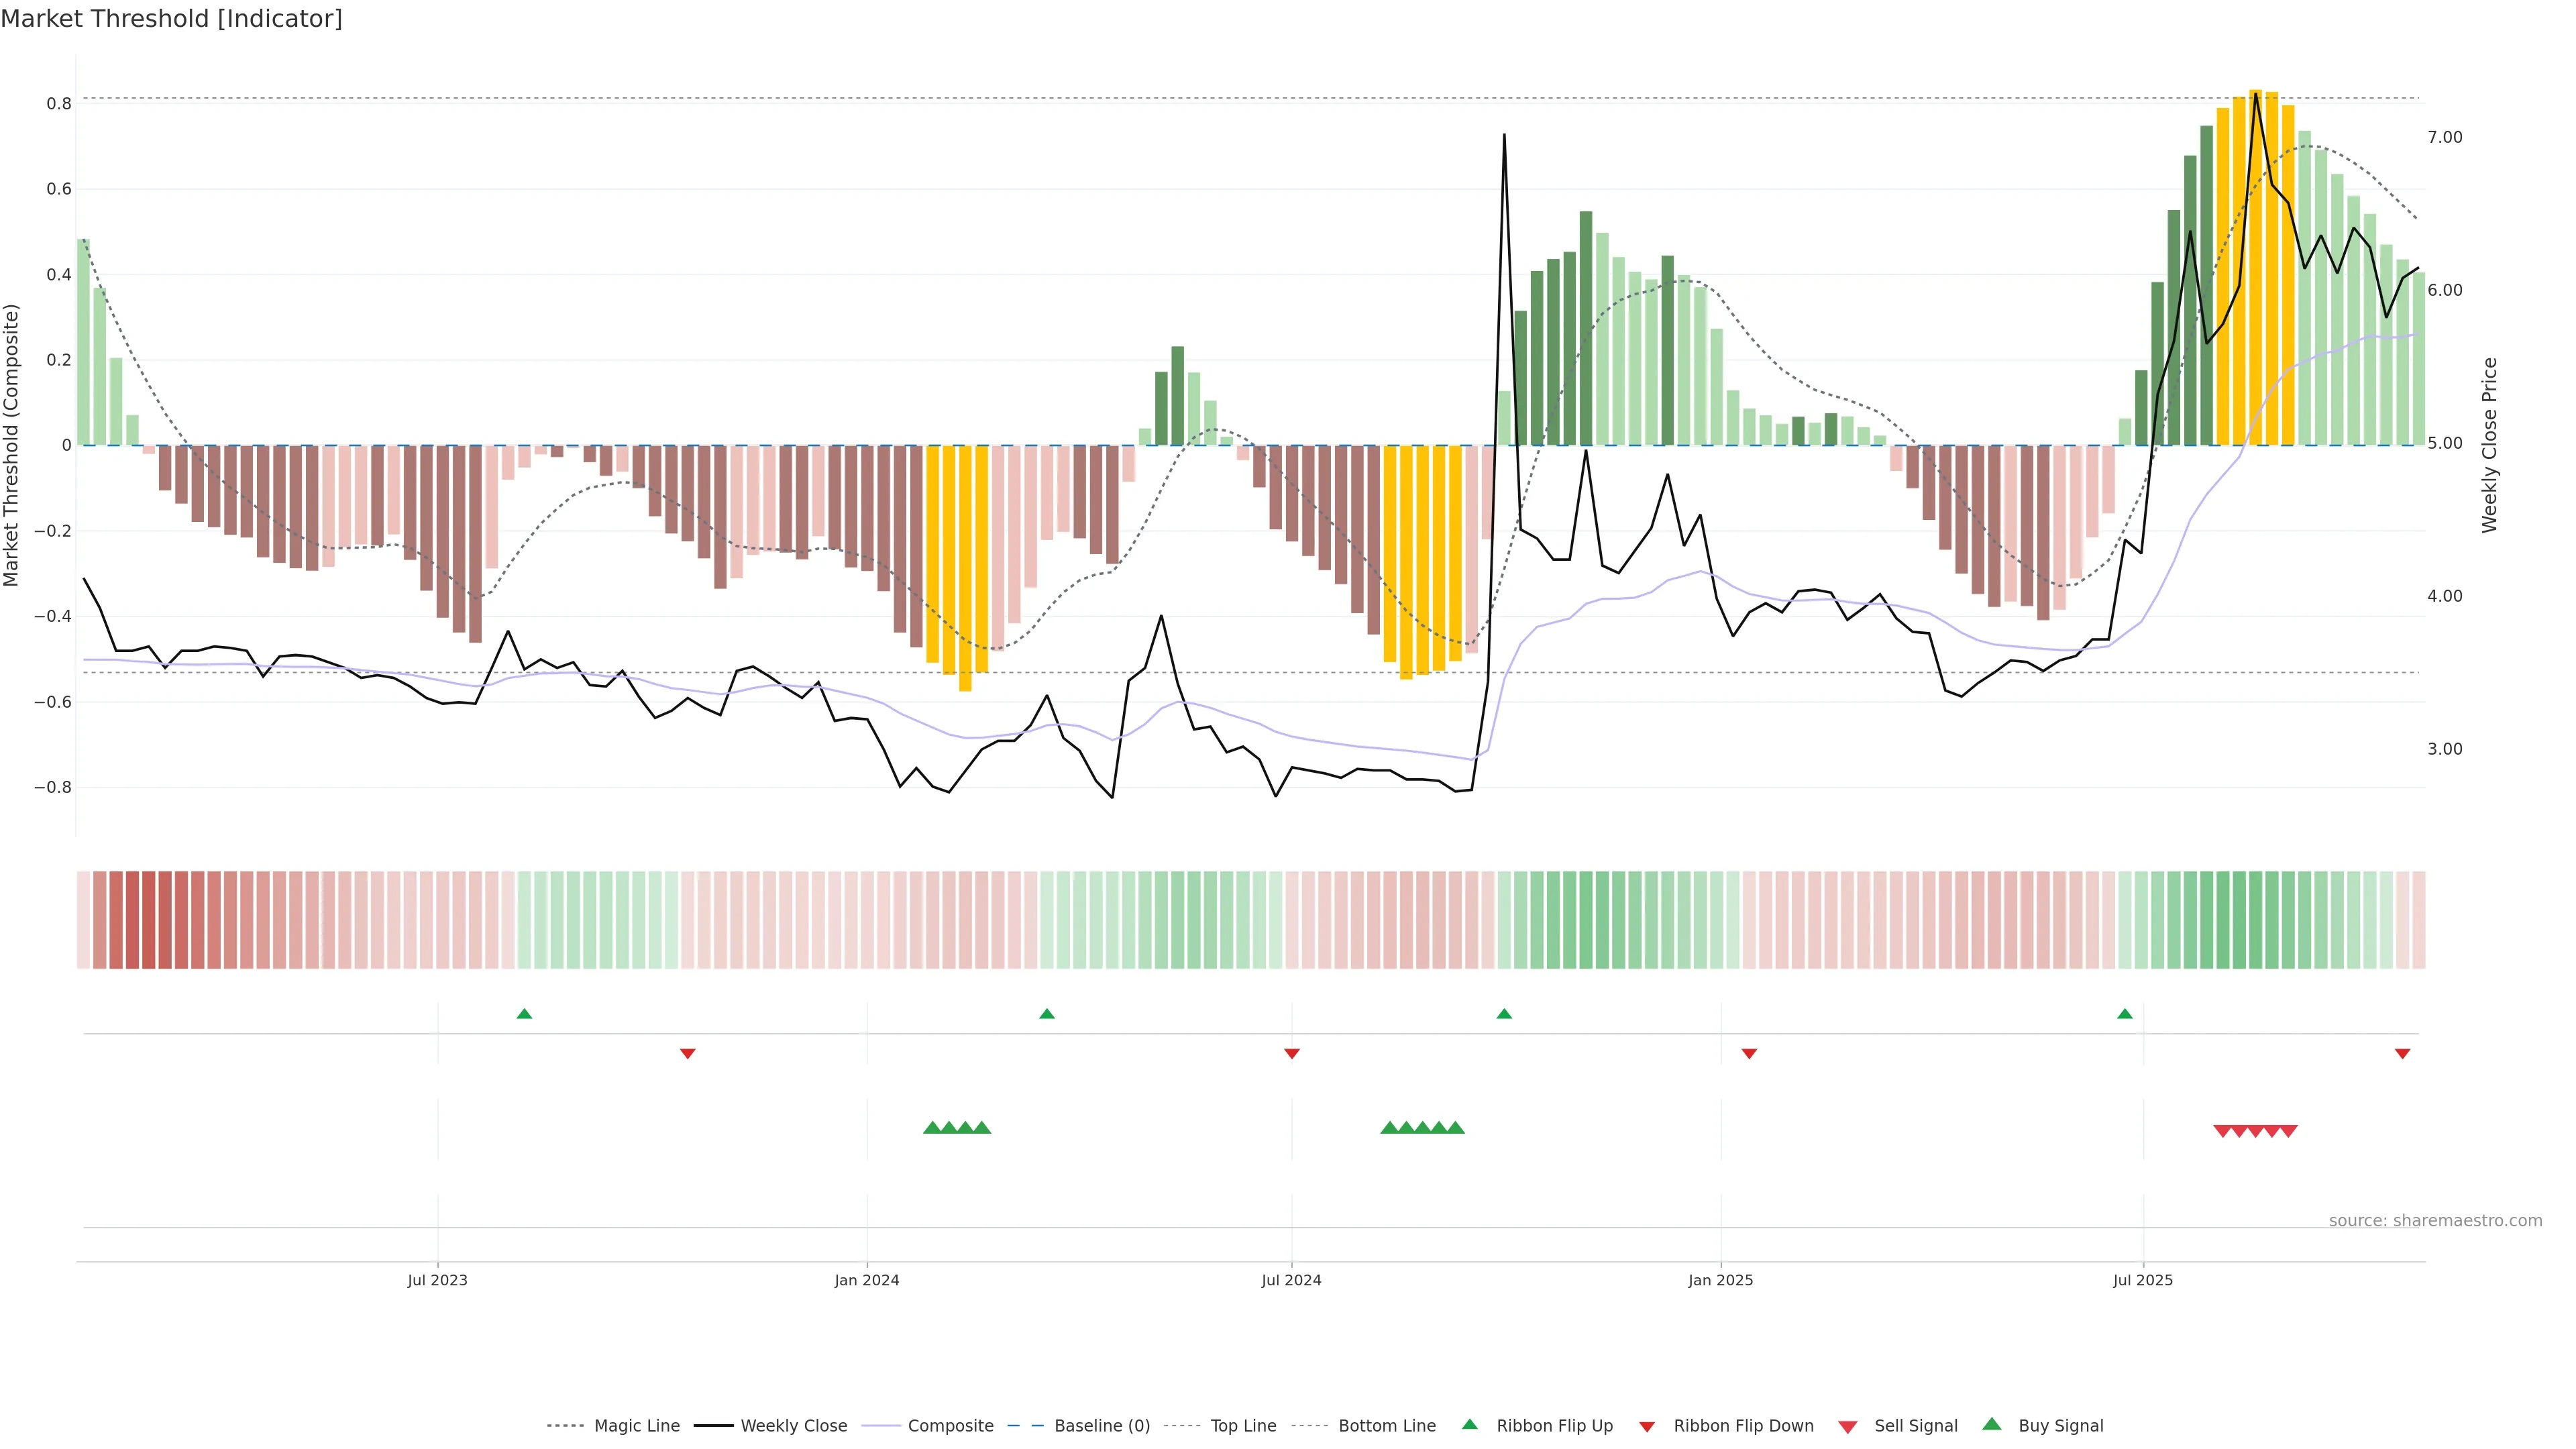Viewport: 2576px width, 1449px height.
Task: Click the Jul 2023 x-axis label
Action: tap(437, 1280)
